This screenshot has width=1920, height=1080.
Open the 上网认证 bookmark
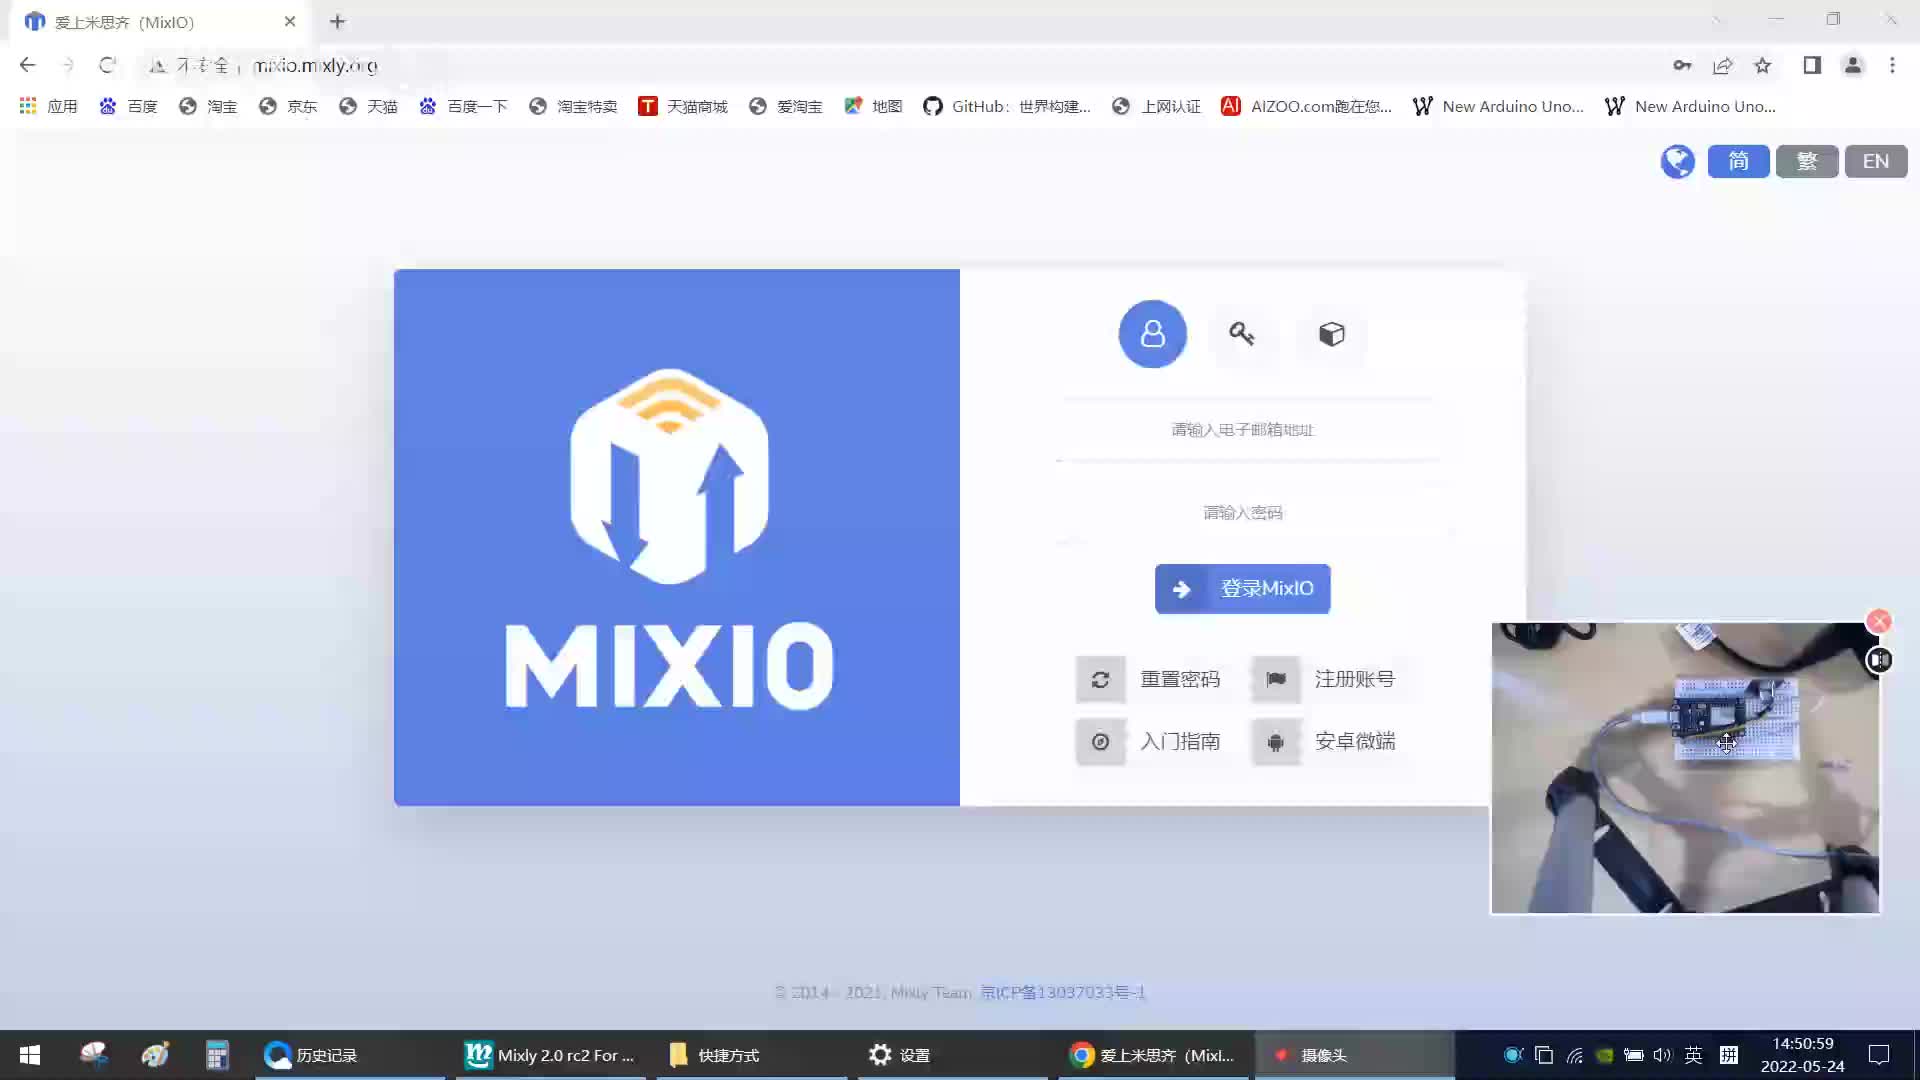pos(1156,106)
